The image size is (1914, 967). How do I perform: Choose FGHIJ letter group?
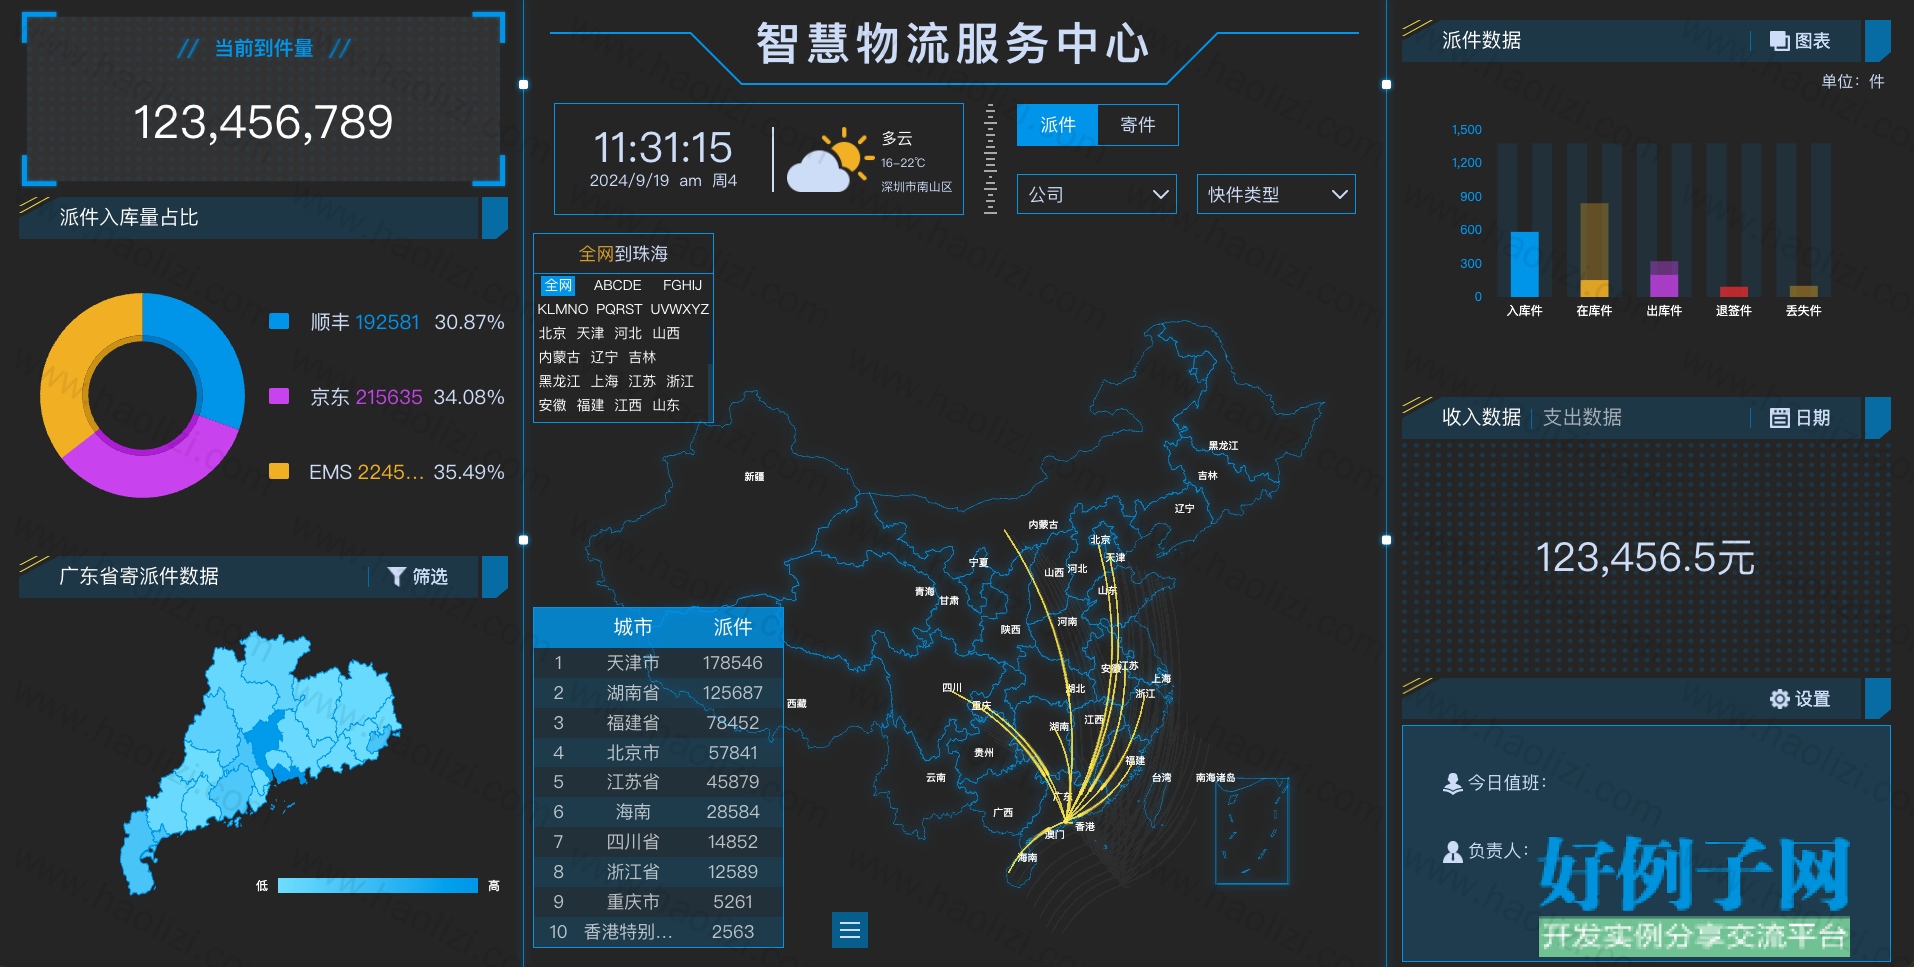[x=682, y=286]
